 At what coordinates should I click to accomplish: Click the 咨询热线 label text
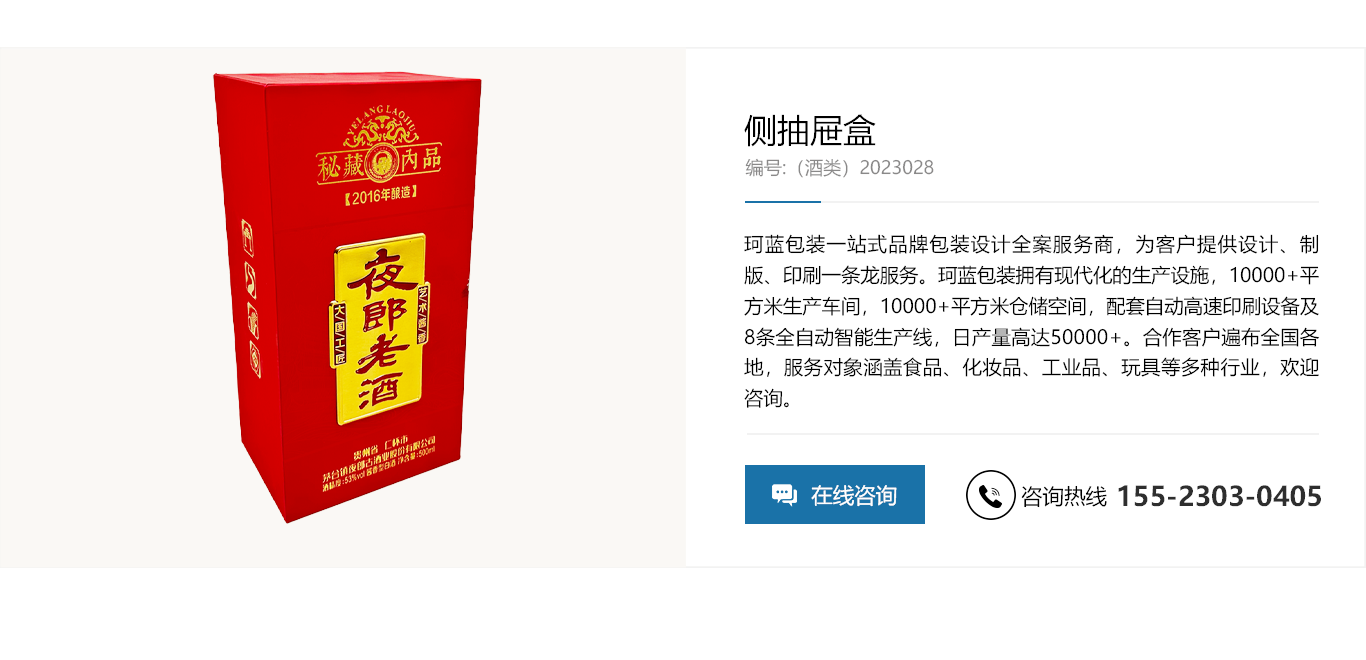point(1063,496)
